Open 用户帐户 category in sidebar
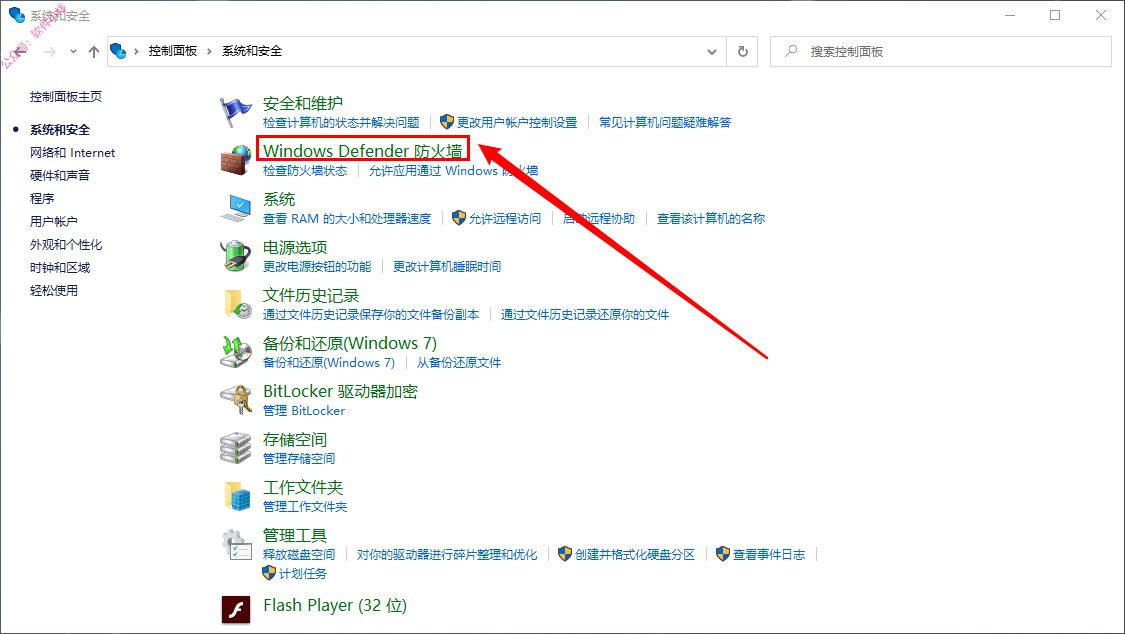 coord(54,222)
